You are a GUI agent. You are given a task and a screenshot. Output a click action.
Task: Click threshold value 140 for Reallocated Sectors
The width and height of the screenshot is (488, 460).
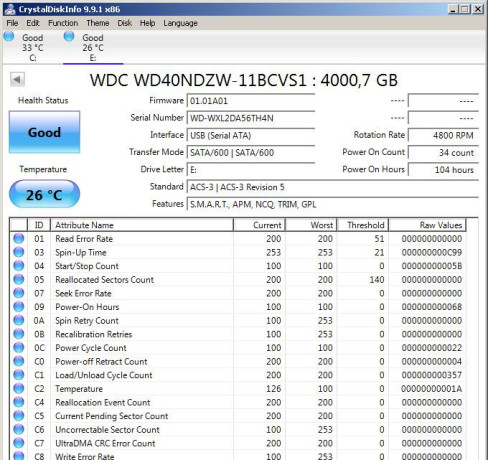pos(377,280)
